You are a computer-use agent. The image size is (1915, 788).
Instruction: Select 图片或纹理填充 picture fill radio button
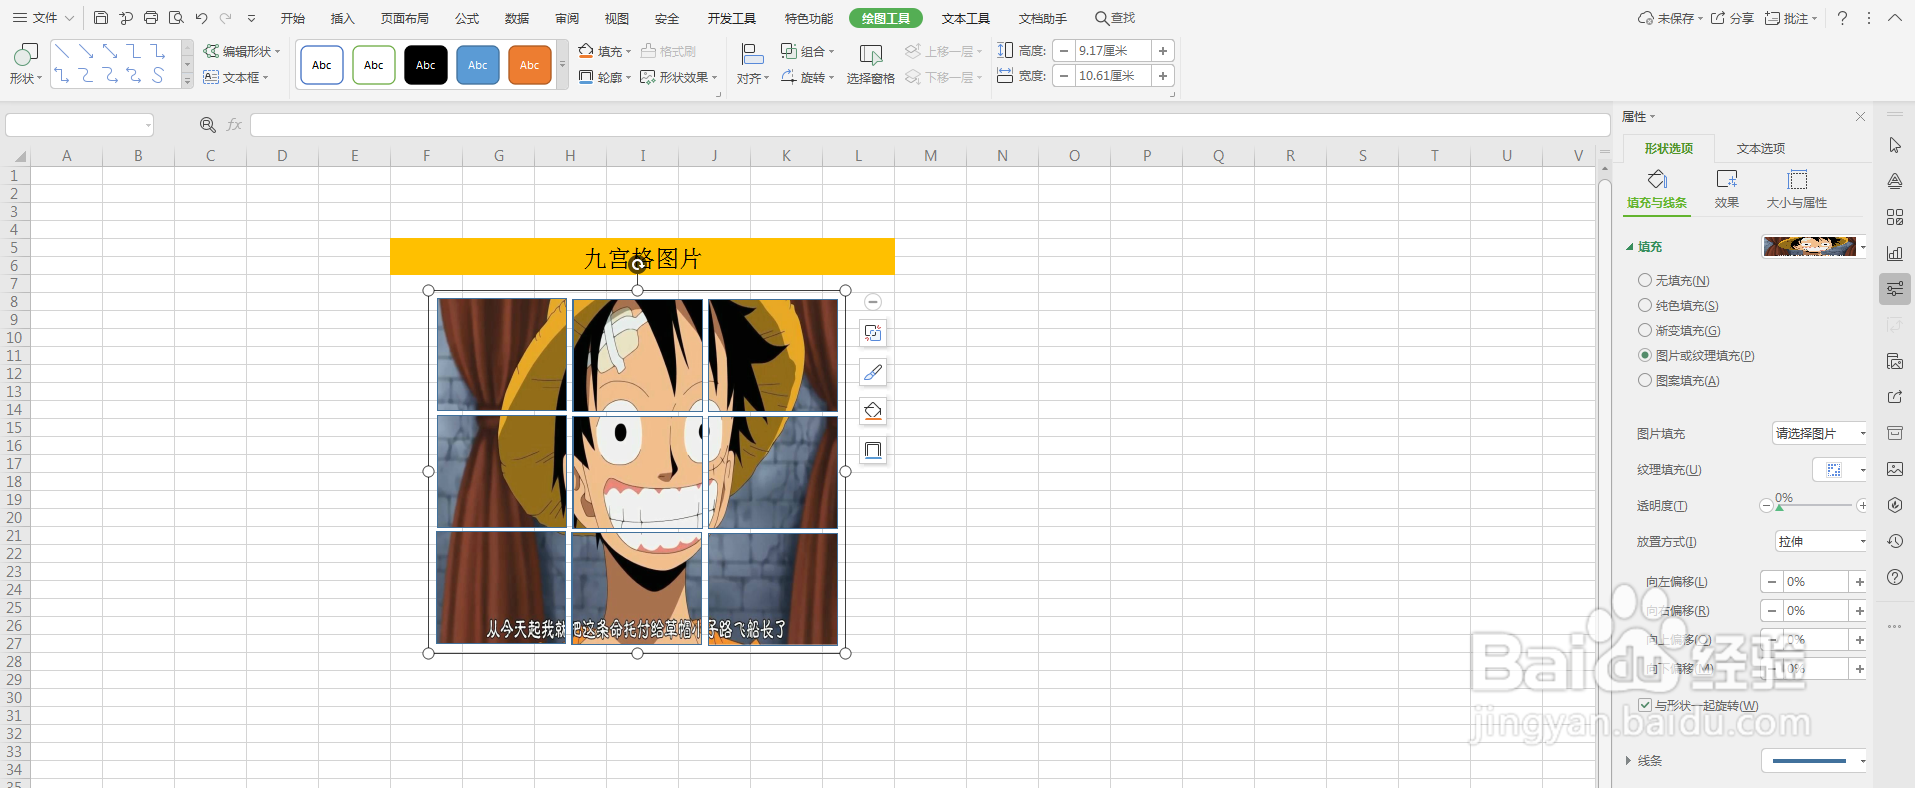click(x=1645, y=356)
